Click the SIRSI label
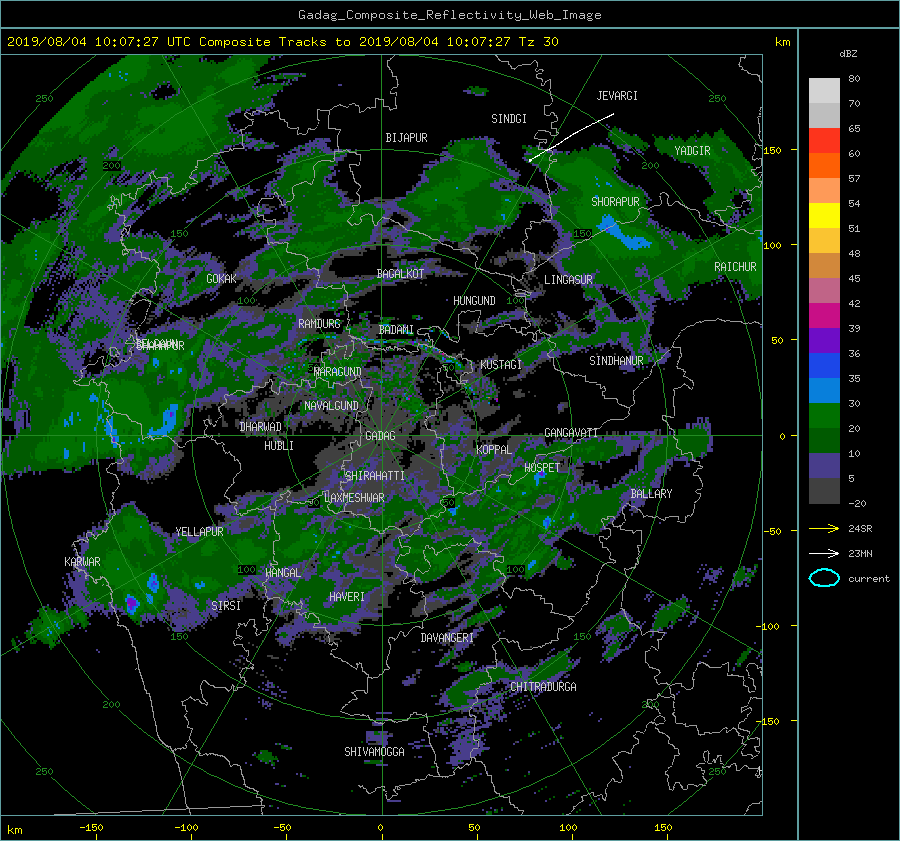The height and width of the screenshot is (841, 900). pyautogui.click(x=226, y=606)
